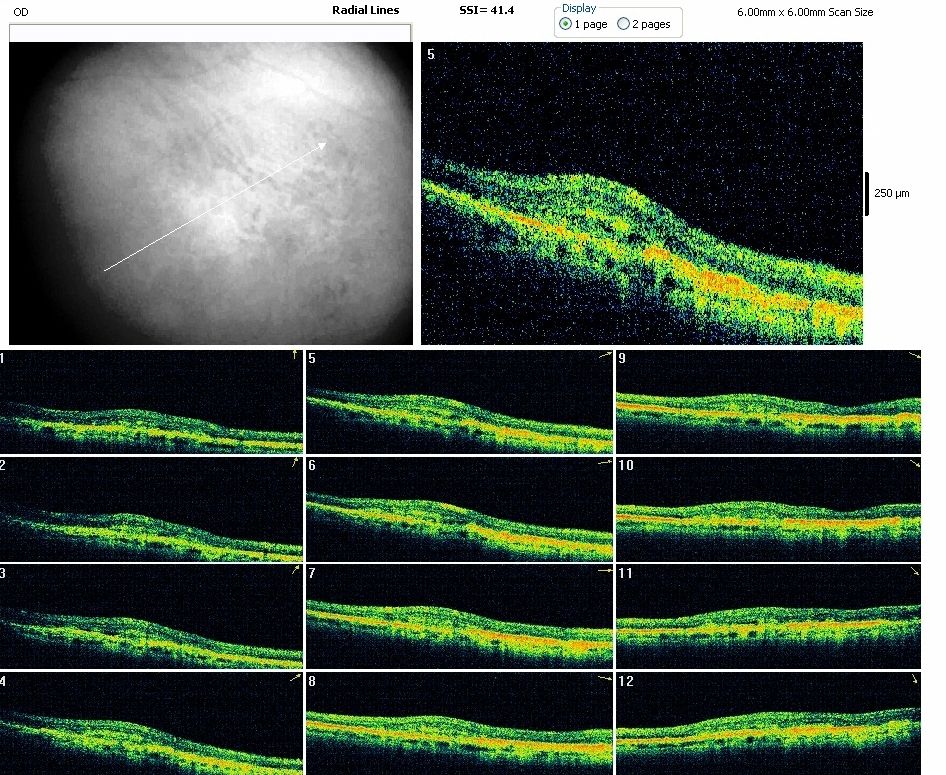Open radial scan thumbnail number 10
The width and height of the screenshot is (946, 775).
[x=768, y=509]
